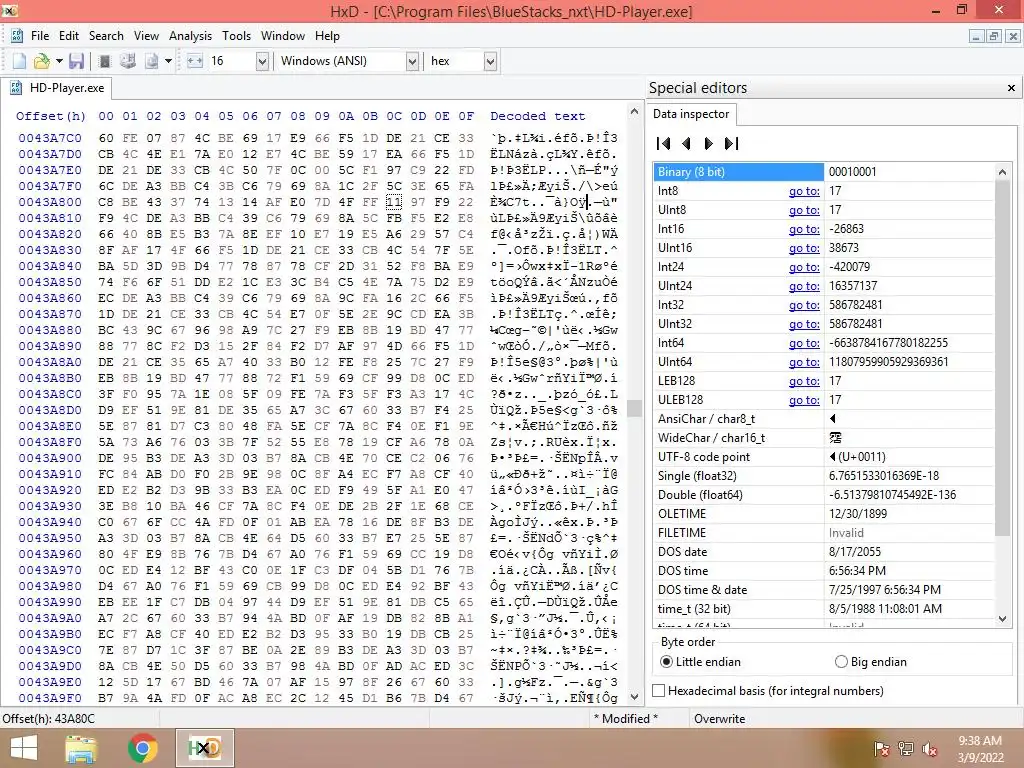Open the Tools menu
Screen dimensions: 1024x768
[236, 36]
